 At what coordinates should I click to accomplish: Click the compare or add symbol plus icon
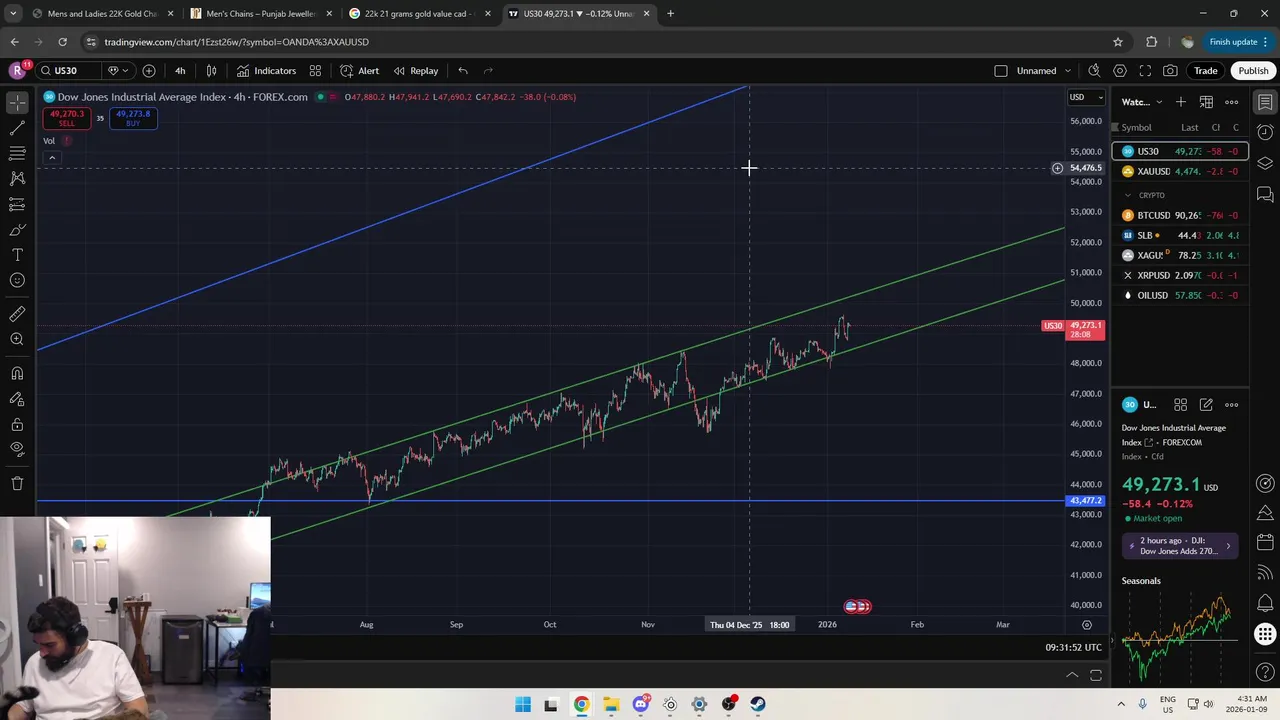coord(149,71)
